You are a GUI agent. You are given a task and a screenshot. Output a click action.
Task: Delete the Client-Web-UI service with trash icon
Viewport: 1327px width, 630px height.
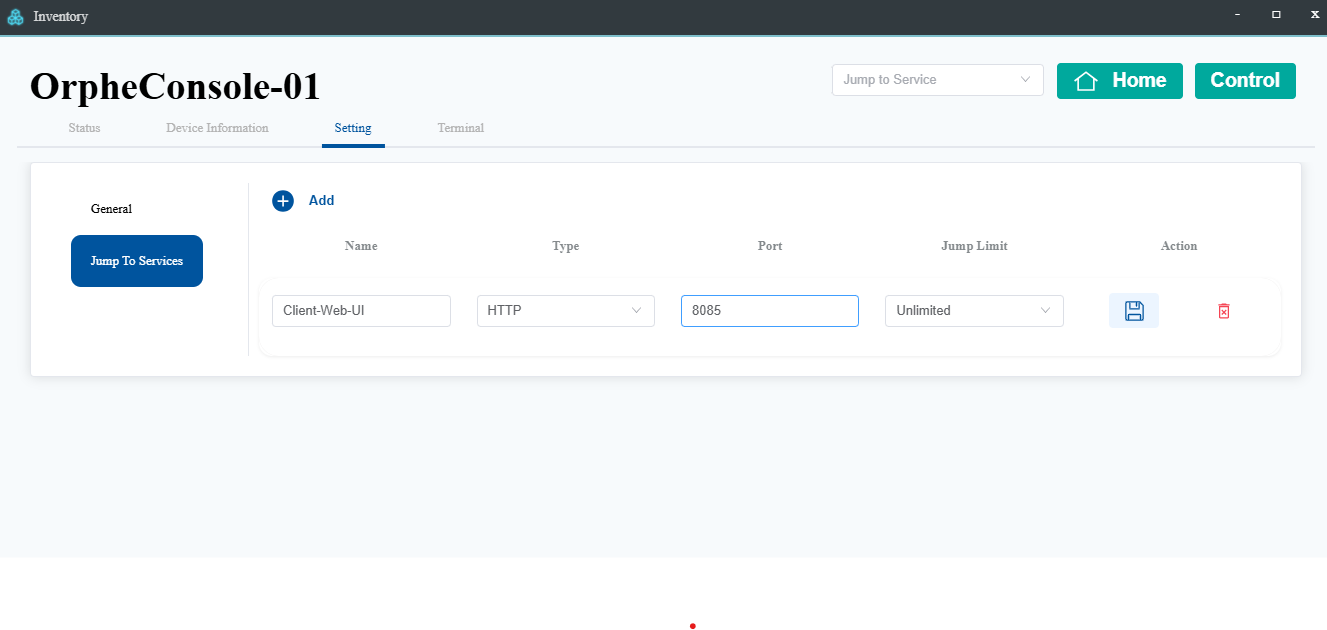pyautogui.click(x=1223, y=311)
